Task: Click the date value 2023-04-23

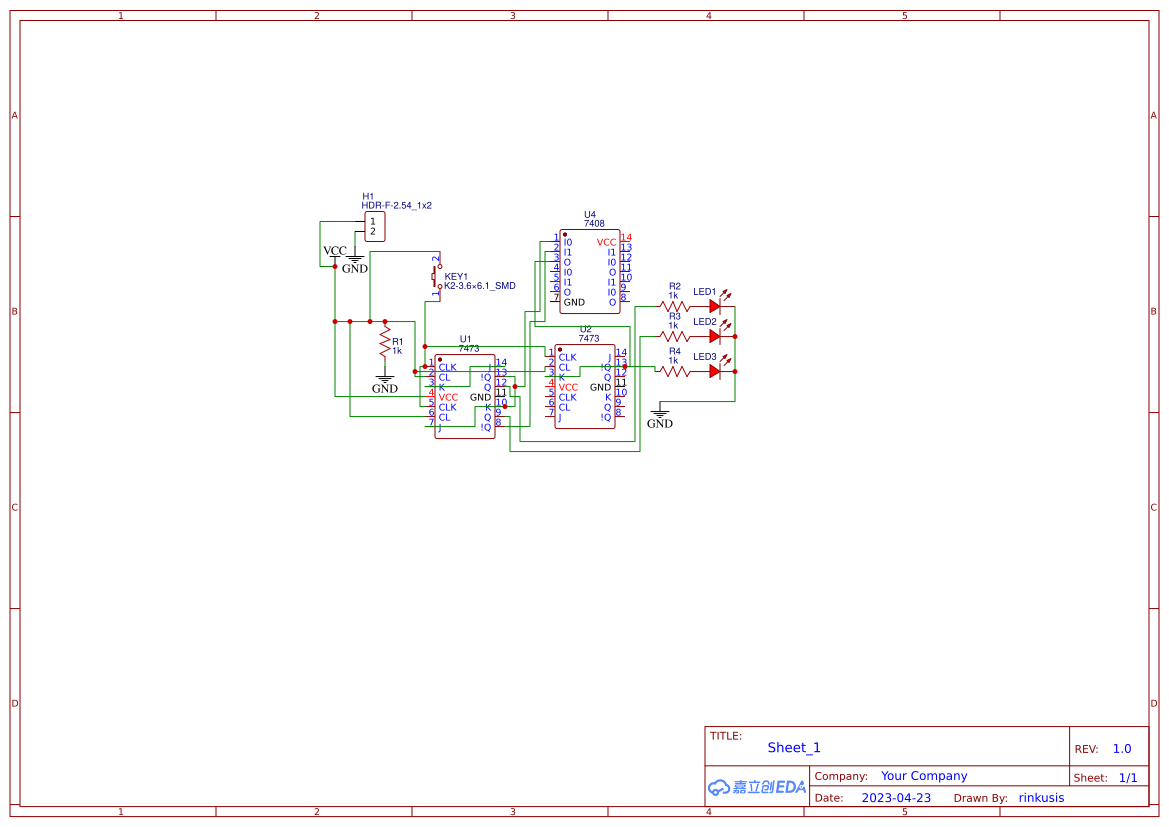Action: [896, 798]
